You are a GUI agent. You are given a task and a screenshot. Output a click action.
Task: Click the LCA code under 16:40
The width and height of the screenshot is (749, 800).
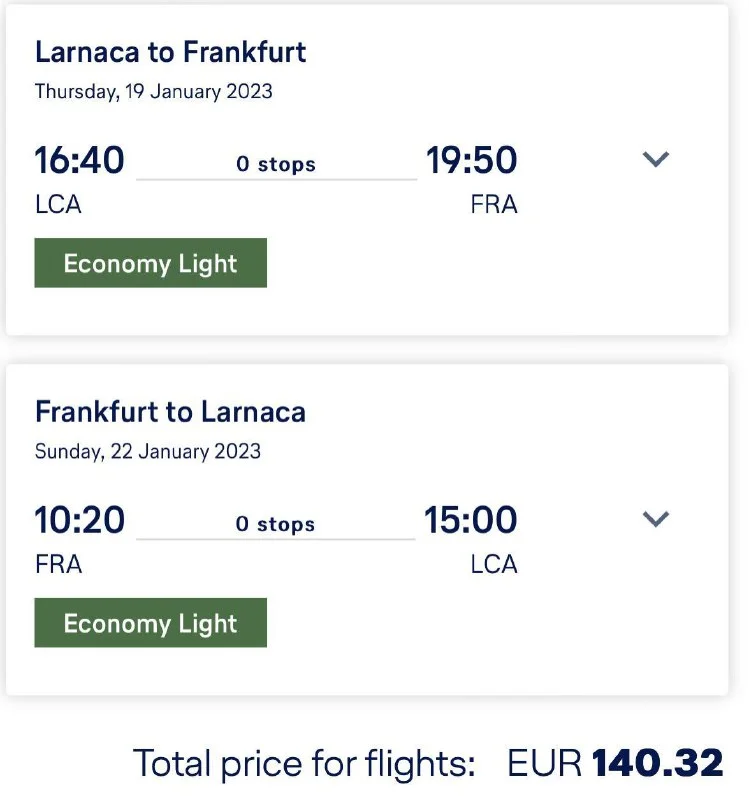[x=58, y=204]
